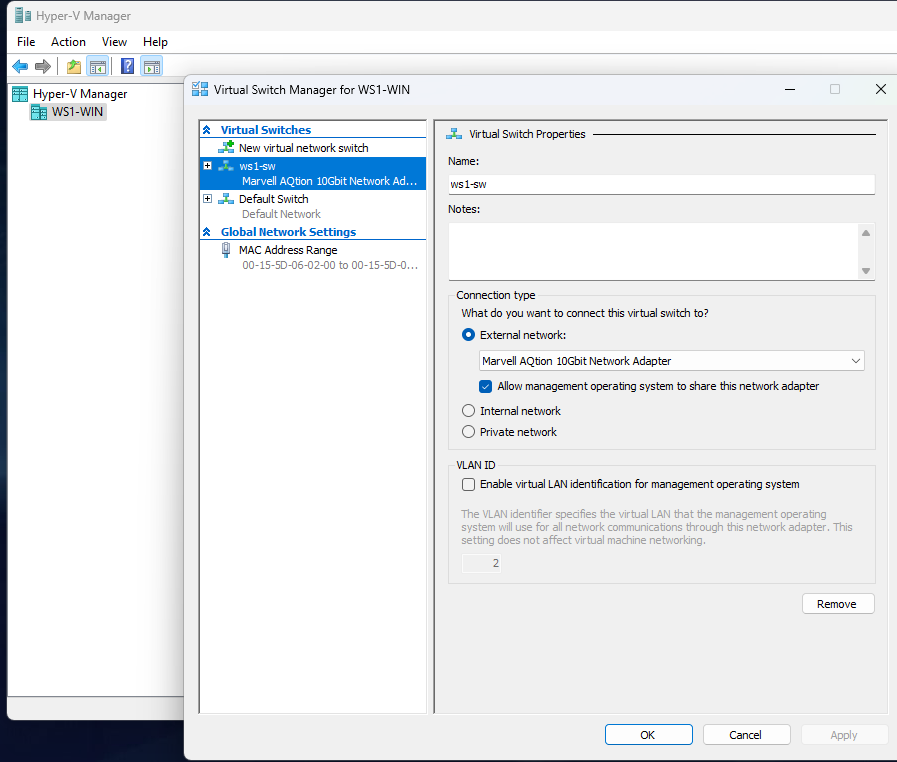Select the MAC Address Range setting

(288, 250)
